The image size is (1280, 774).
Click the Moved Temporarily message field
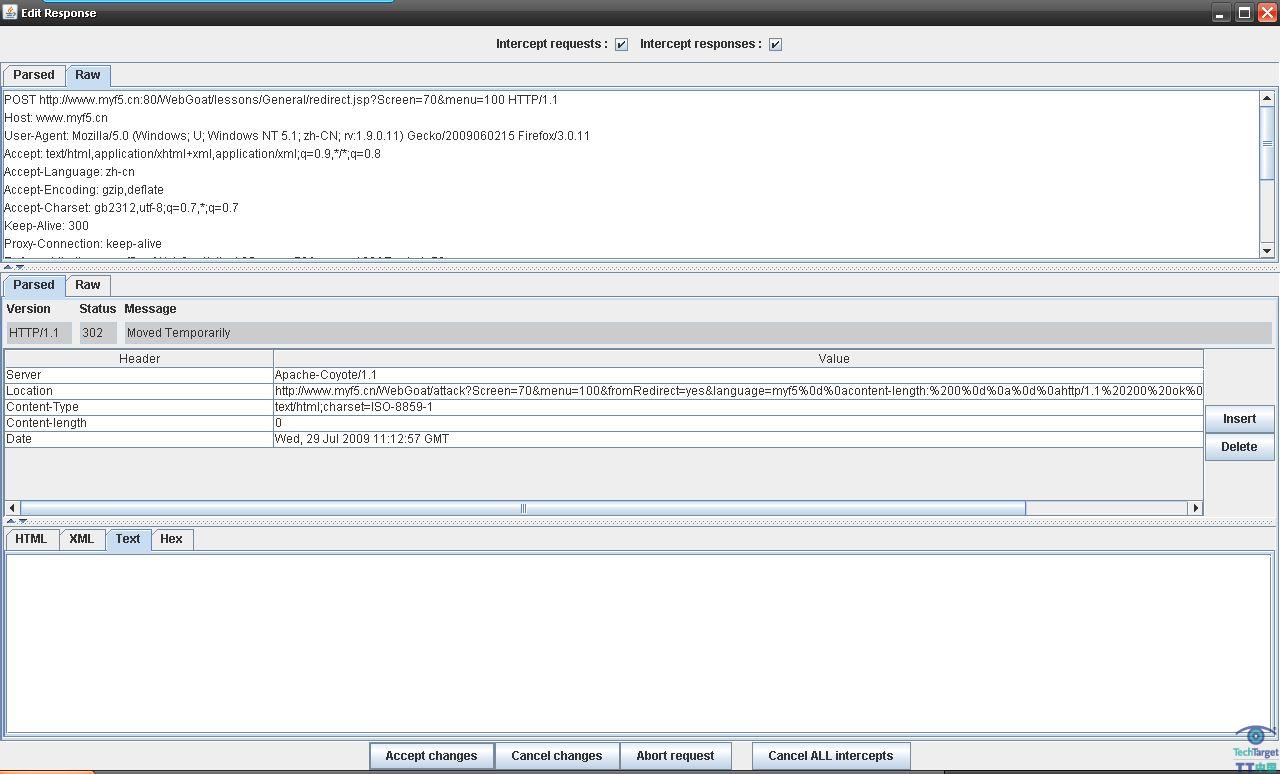coord(698,333)
